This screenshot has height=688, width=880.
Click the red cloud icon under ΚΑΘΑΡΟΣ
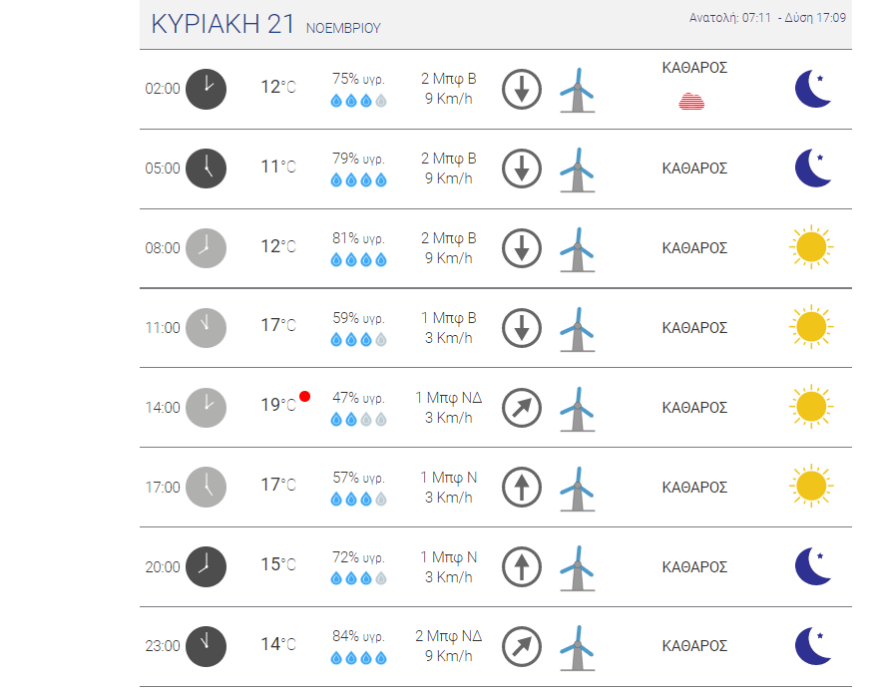tap(692, 101)
